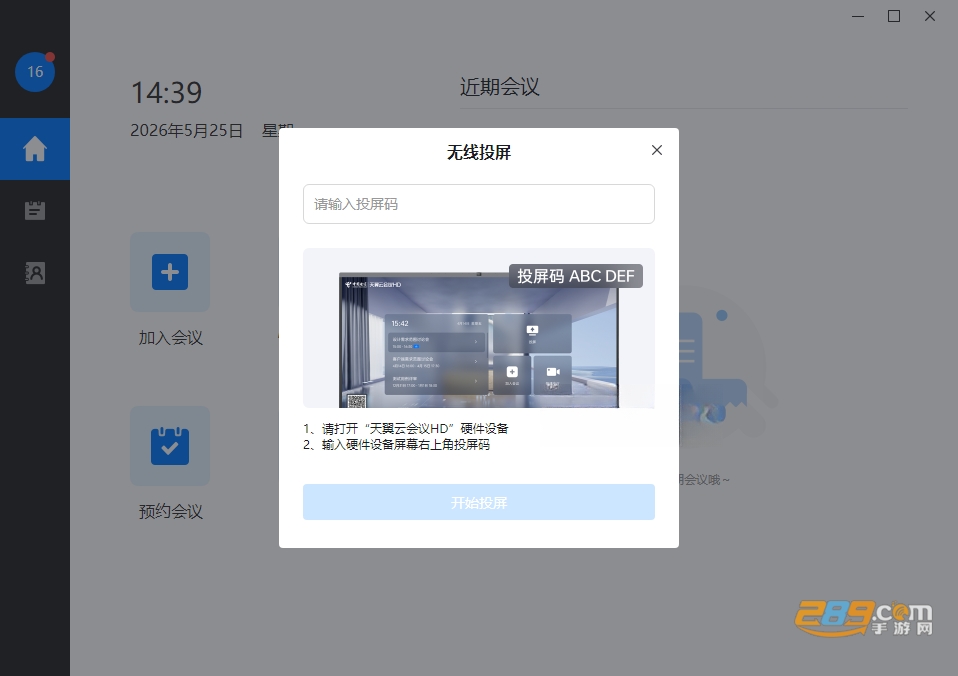Click the 近期会议 heading
The image size is (958, 676).
500,87
